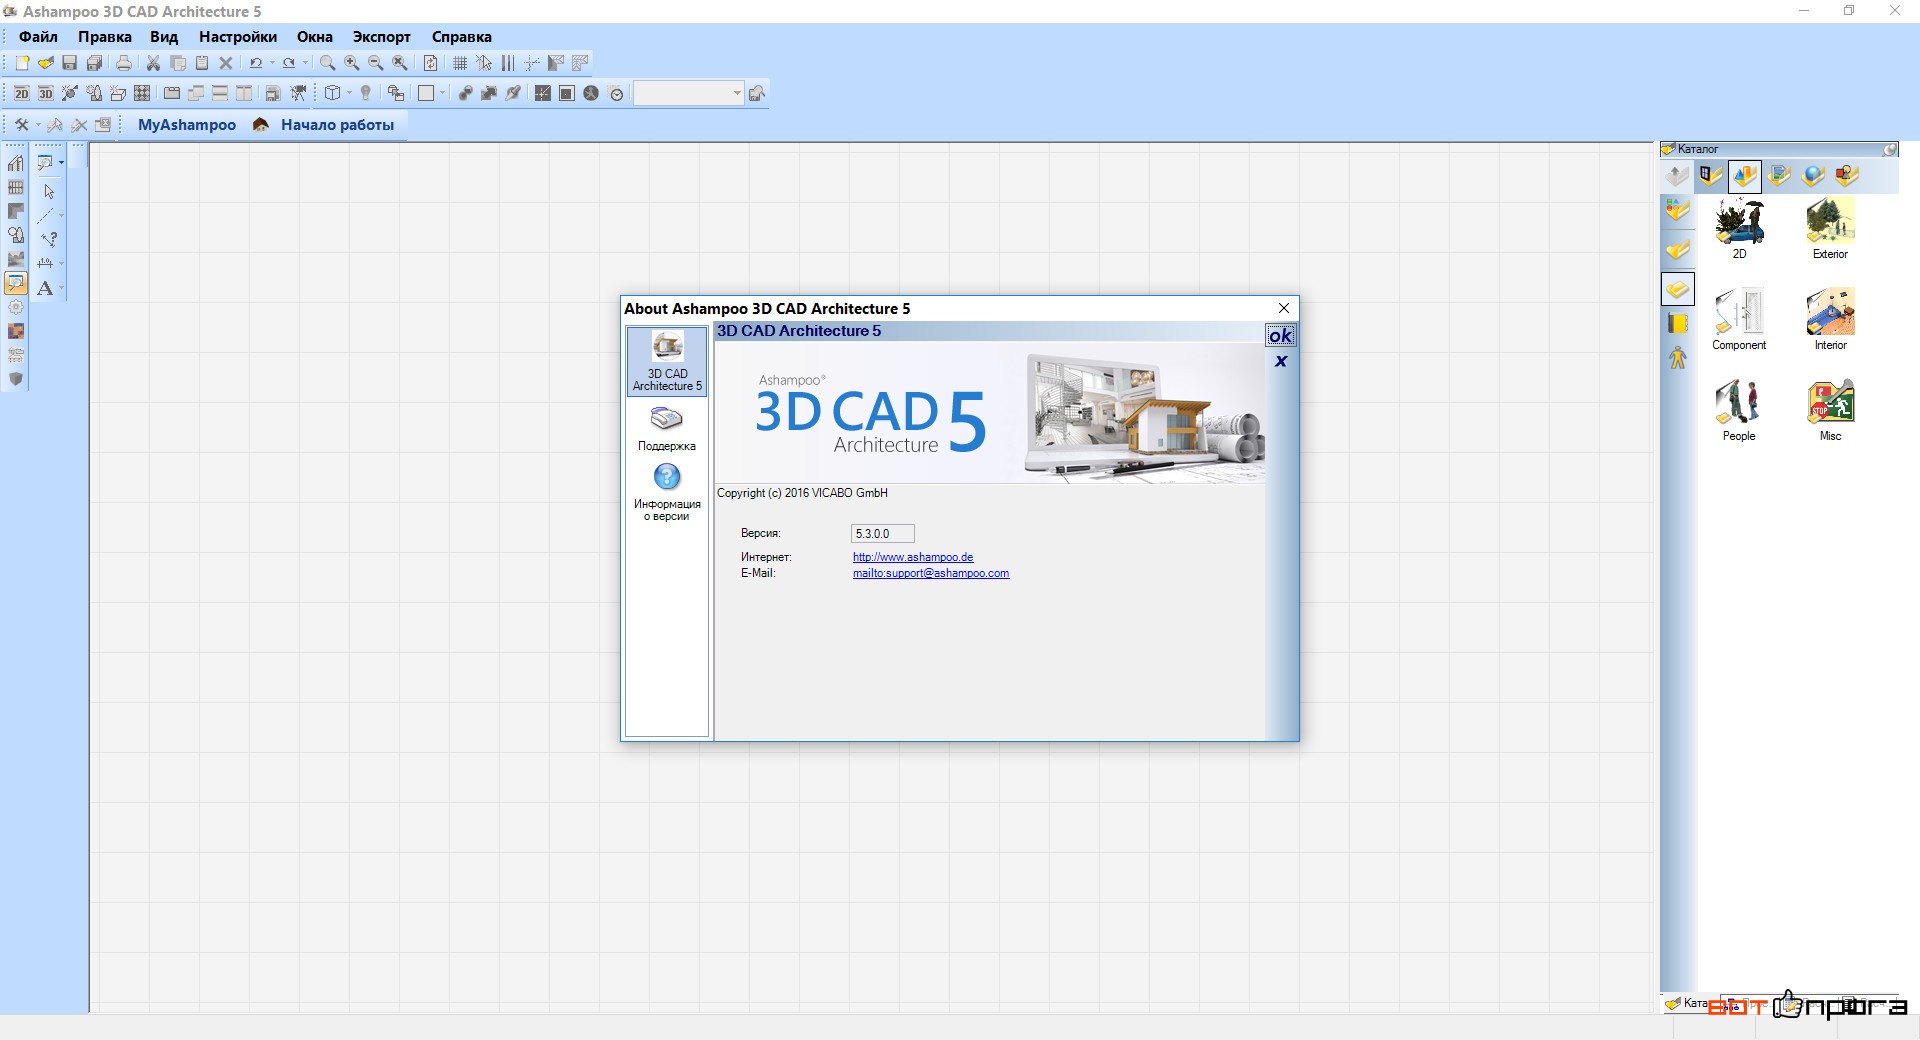The height and width of the screenshot is (1040, 1920).
Task: Click the Paste clipboard icon
Action: [x=202, y=63]
